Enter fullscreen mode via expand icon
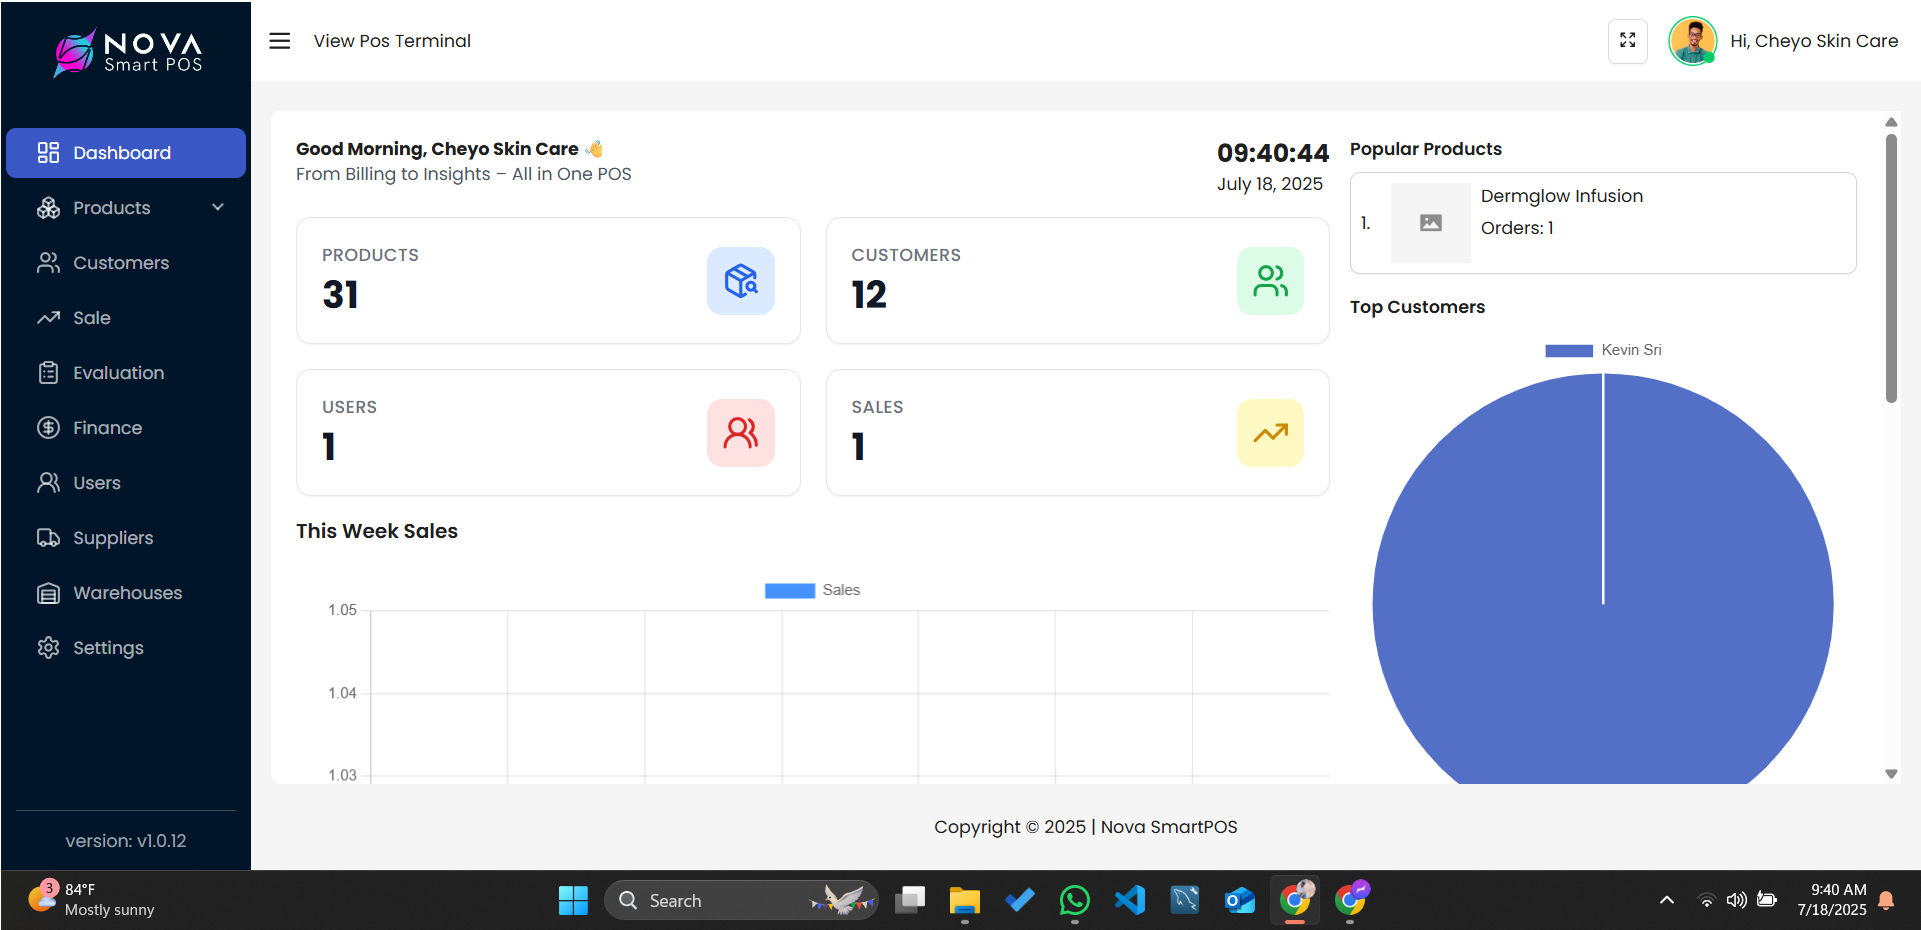 tap(1628, 41)
